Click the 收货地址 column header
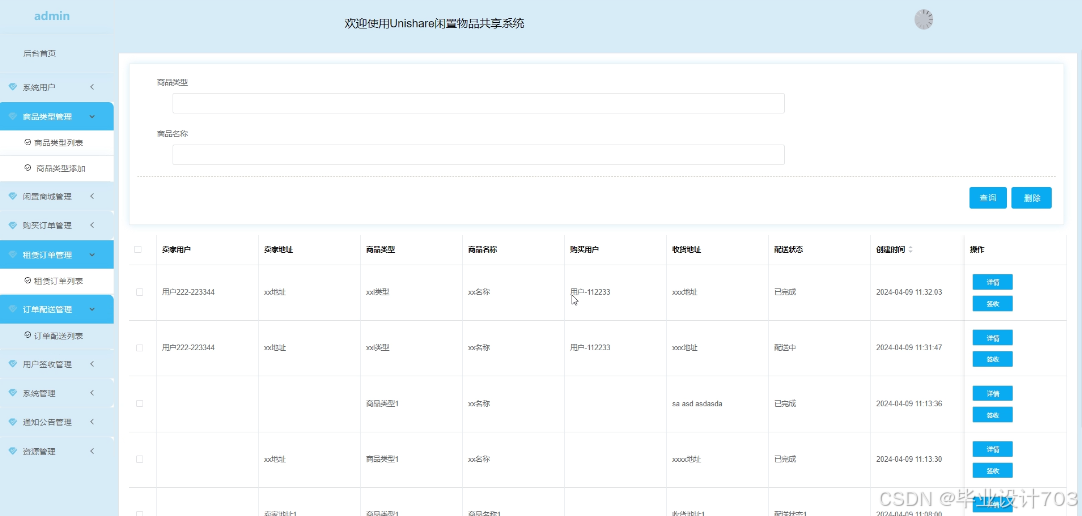This screenshot has width=1082, height=516. pyautogui.click(x=686, y=250)
